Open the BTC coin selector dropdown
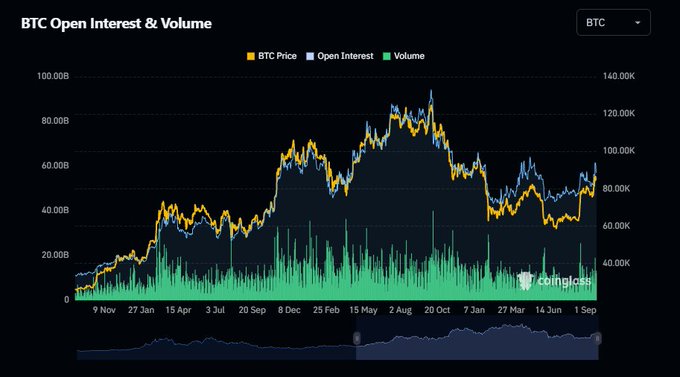Viewport: 680px width, 377px height. pos(613,23)
